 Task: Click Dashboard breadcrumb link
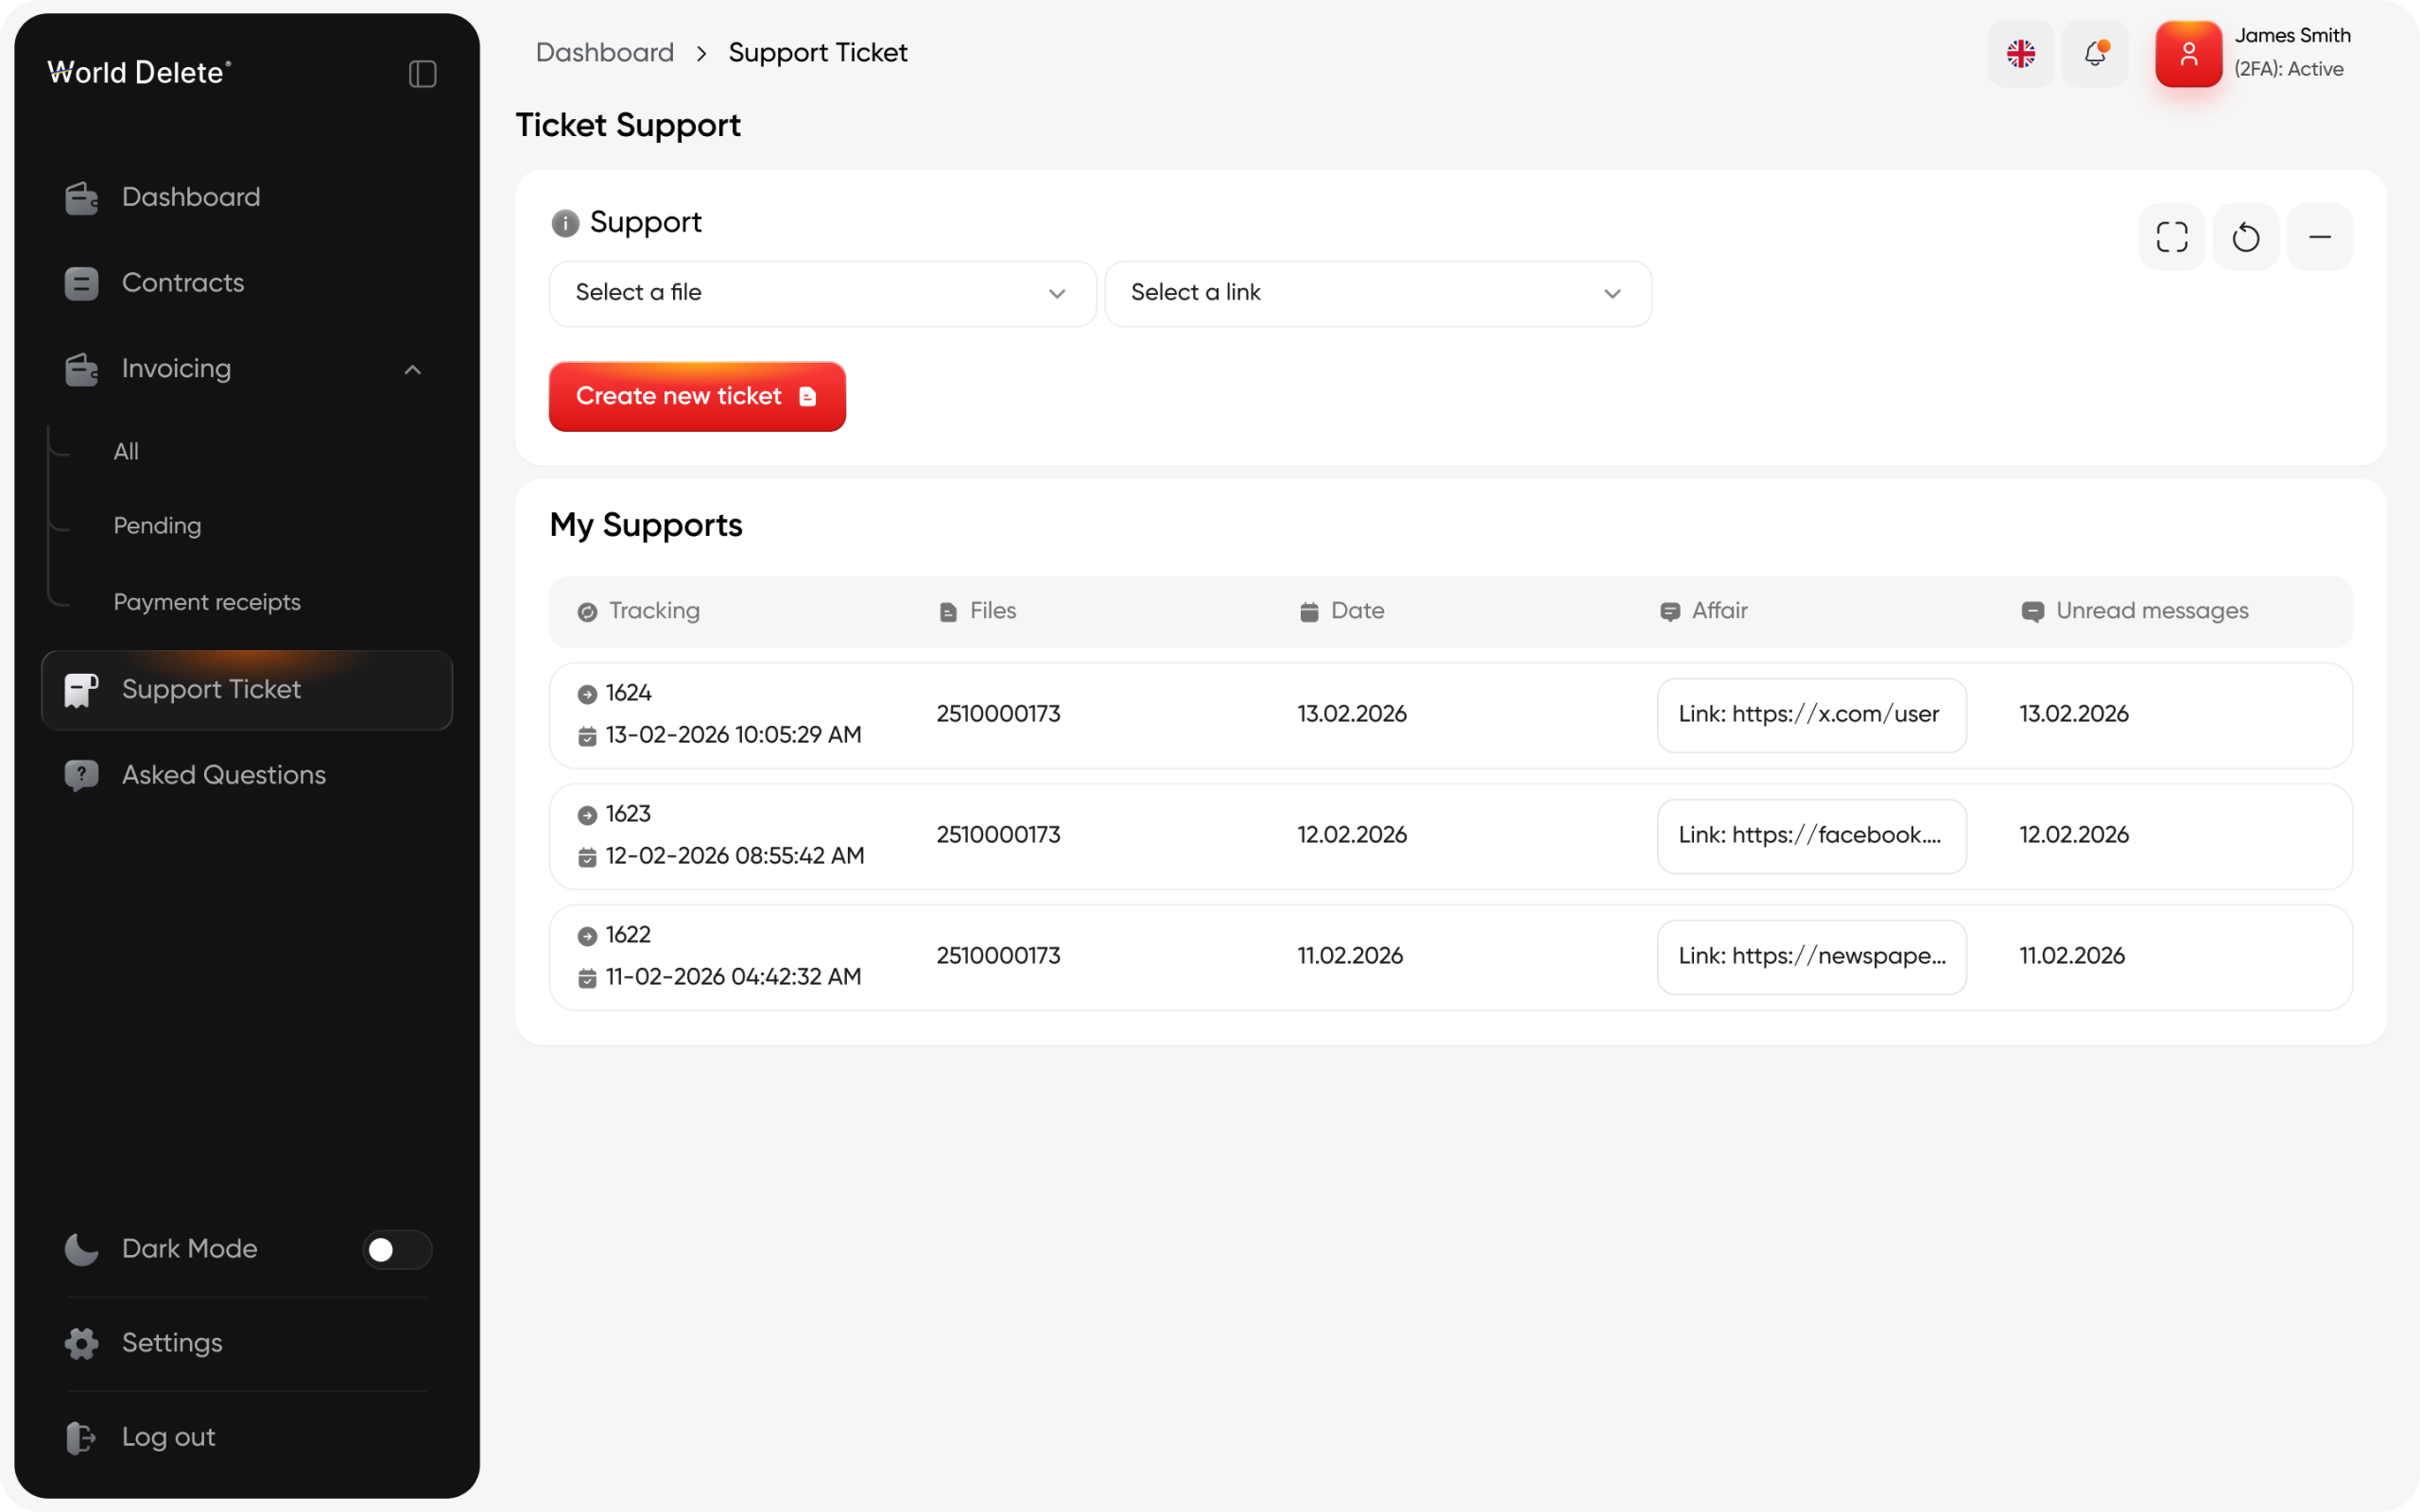[x=604, y=52]
